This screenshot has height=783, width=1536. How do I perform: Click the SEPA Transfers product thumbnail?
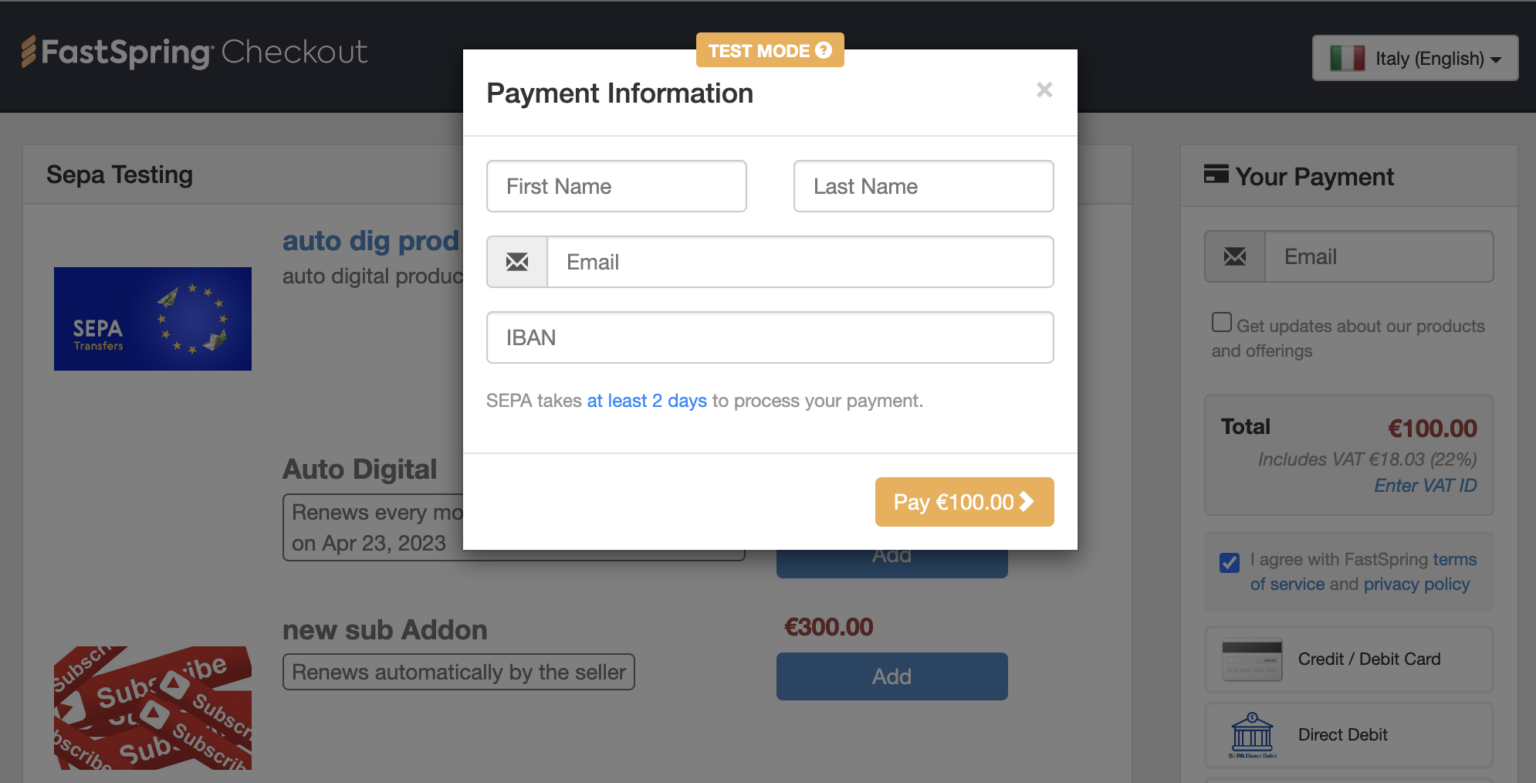(x=152, y=318)
